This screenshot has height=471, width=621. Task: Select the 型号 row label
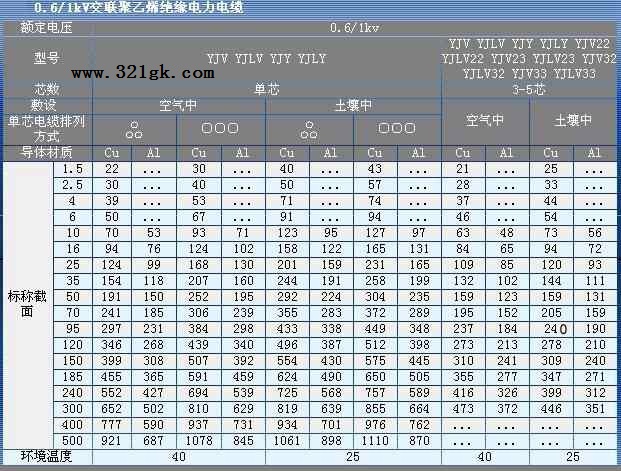click(46, 58)
